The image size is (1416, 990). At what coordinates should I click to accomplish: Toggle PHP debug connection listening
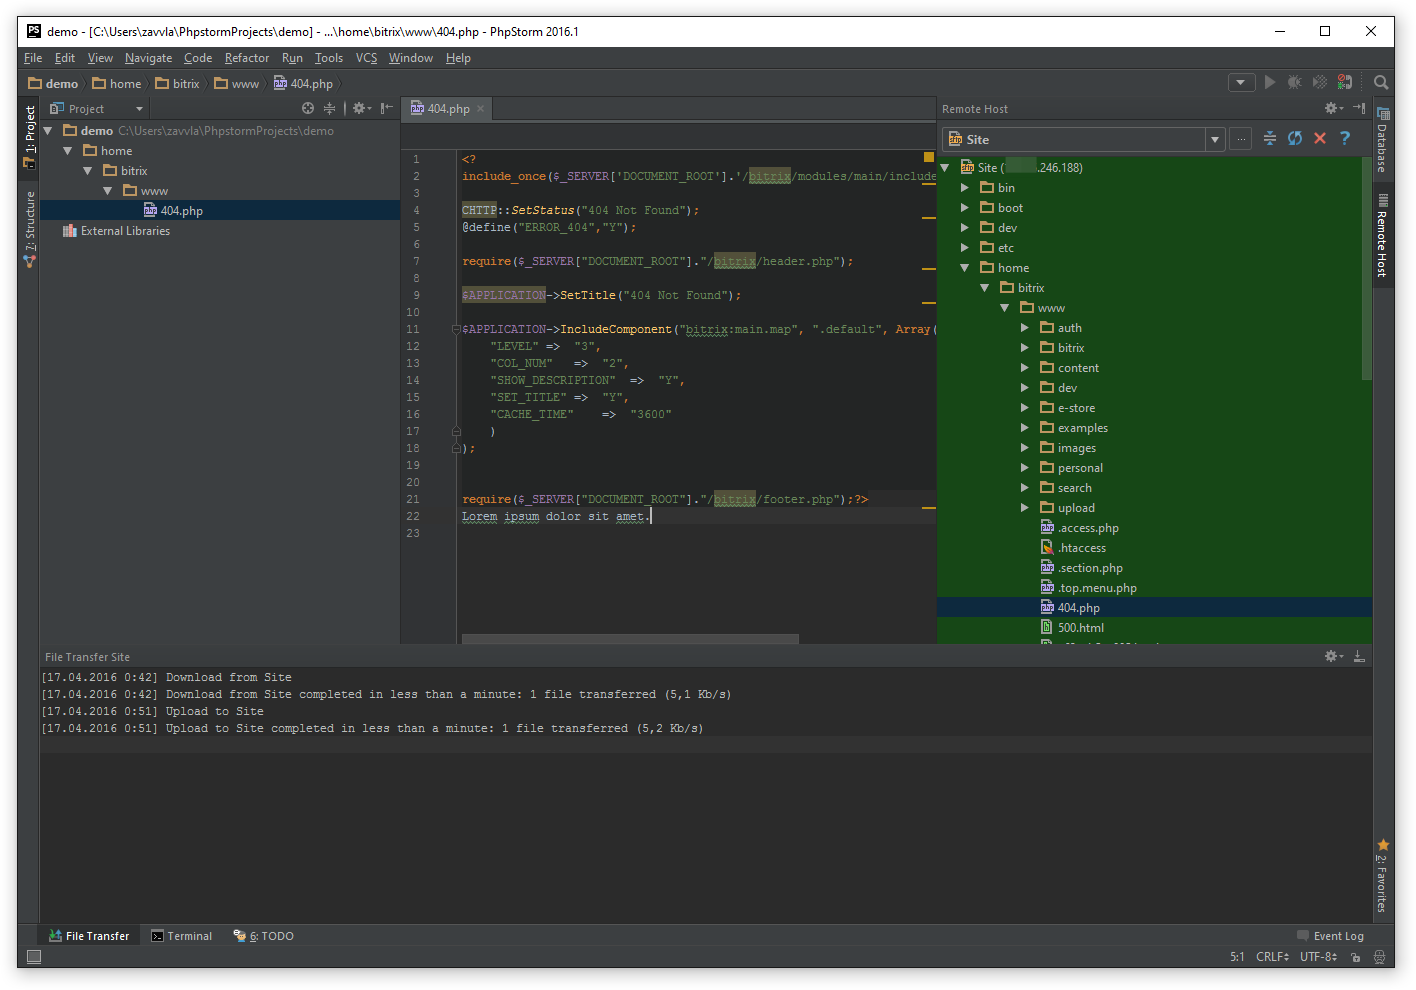click(1345, 83)
